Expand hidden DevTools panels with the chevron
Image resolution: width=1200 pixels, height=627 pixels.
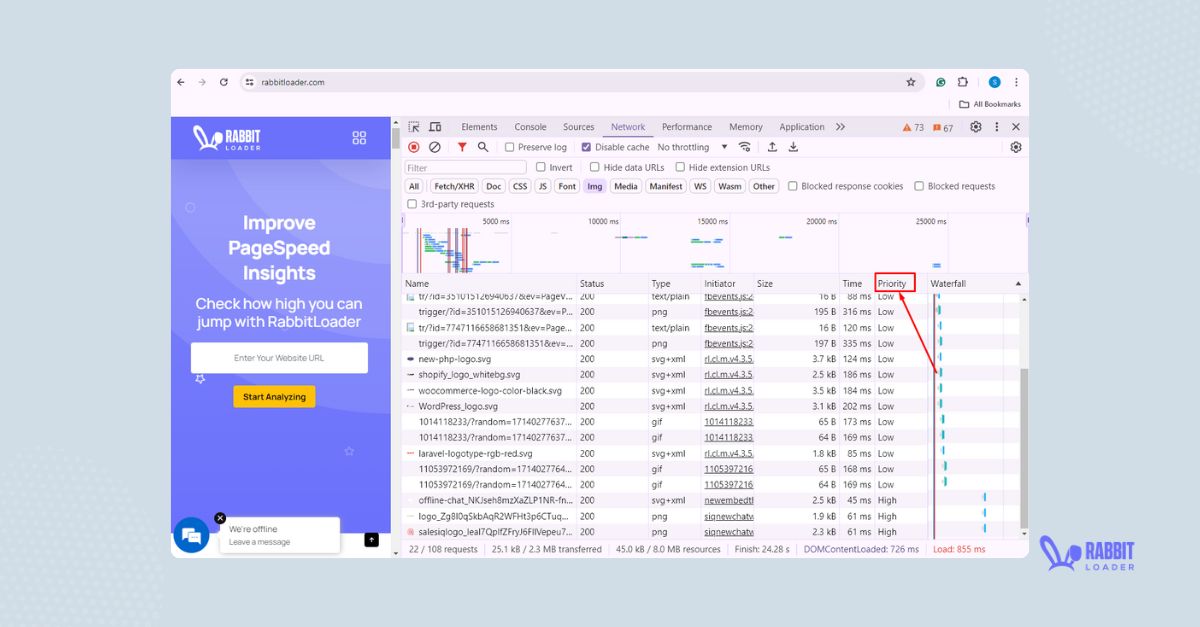click(840, 126)
